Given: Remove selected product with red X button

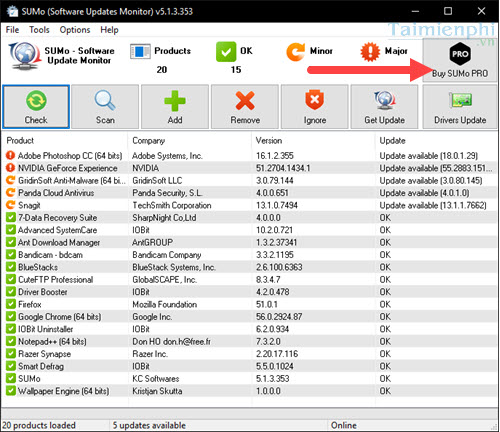Looking at the screenshot, I should [x=245, y=107].
